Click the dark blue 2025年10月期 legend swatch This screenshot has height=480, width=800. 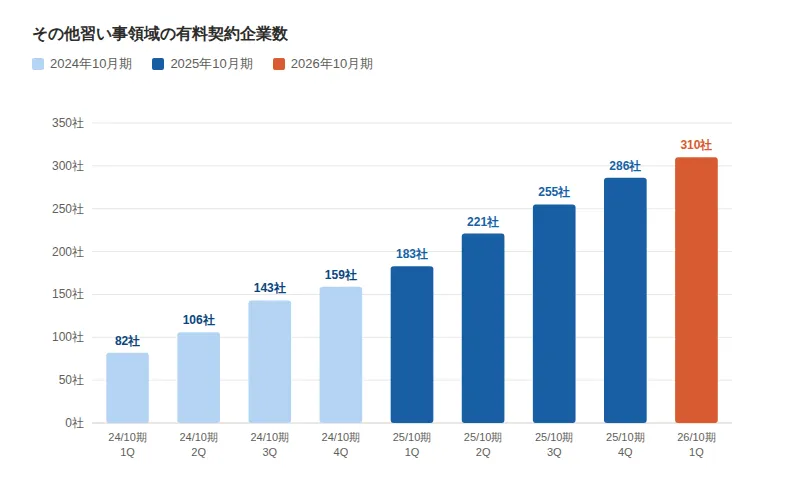[x=159, y=64]
